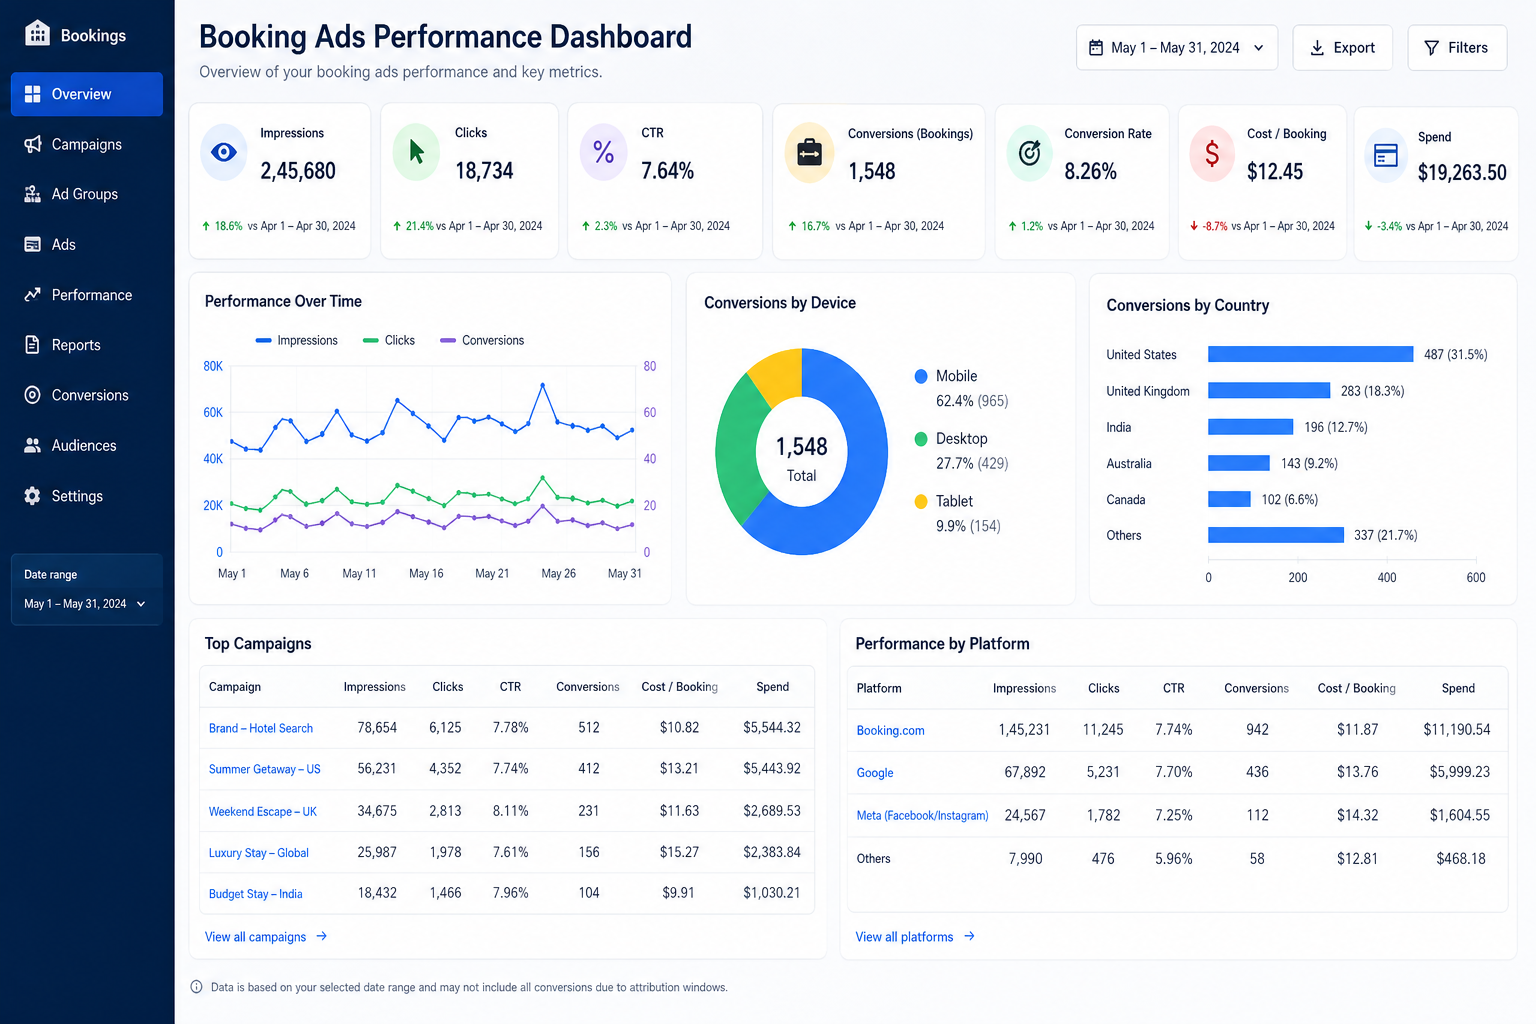Image resolution: width=1536 pixels, height=1024 pixels.
Task: Open the Budget Stay – India campaign link
Action: (x=255, y=894)
